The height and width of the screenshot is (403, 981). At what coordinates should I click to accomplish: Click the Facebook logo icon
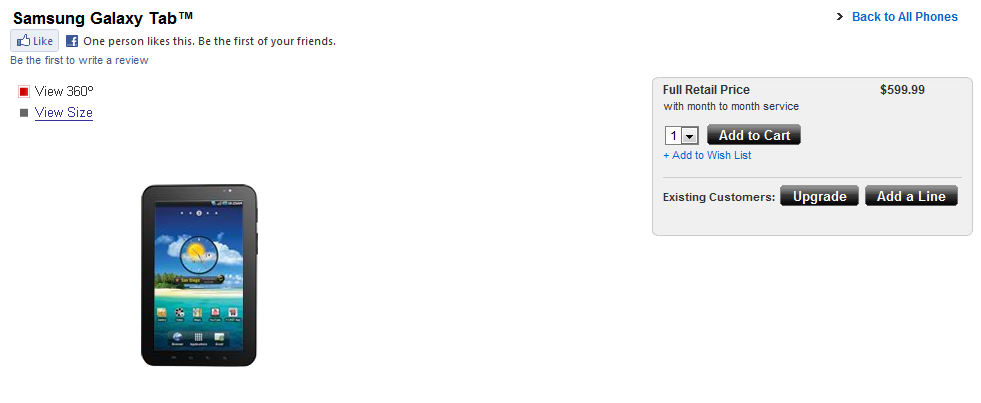coord(72,41)
